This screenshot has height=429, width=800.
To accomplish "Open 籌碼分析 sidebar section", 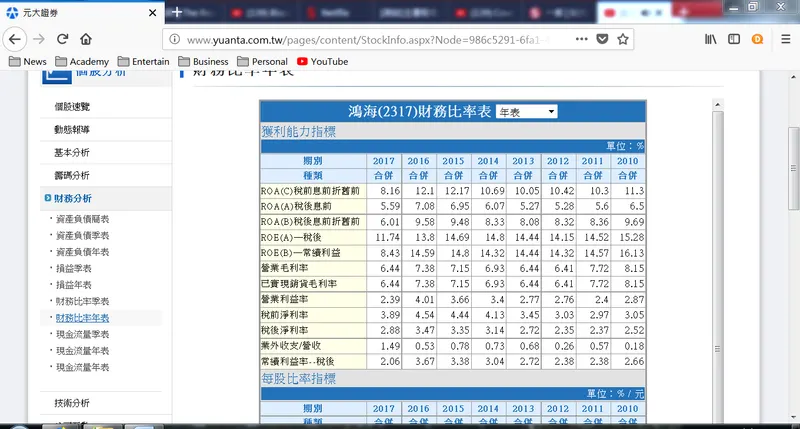I will tap(72, 175).
